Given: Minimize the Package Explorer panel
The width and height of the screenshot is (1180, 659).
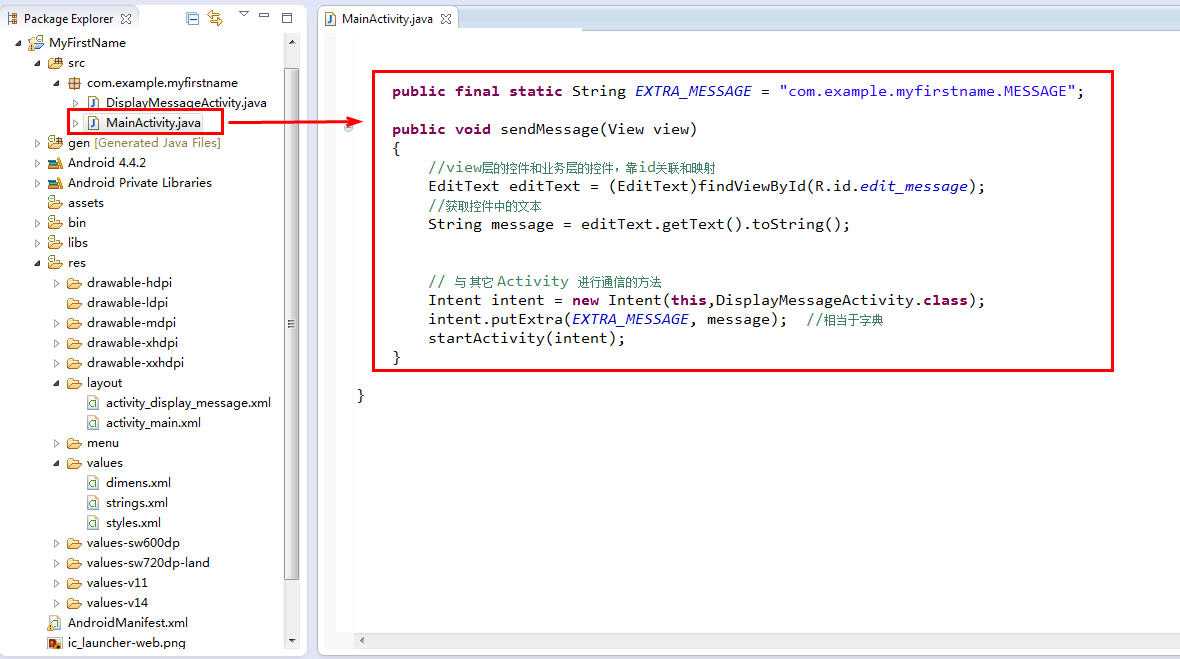Looking at the screenshot, I should [263, 15].
